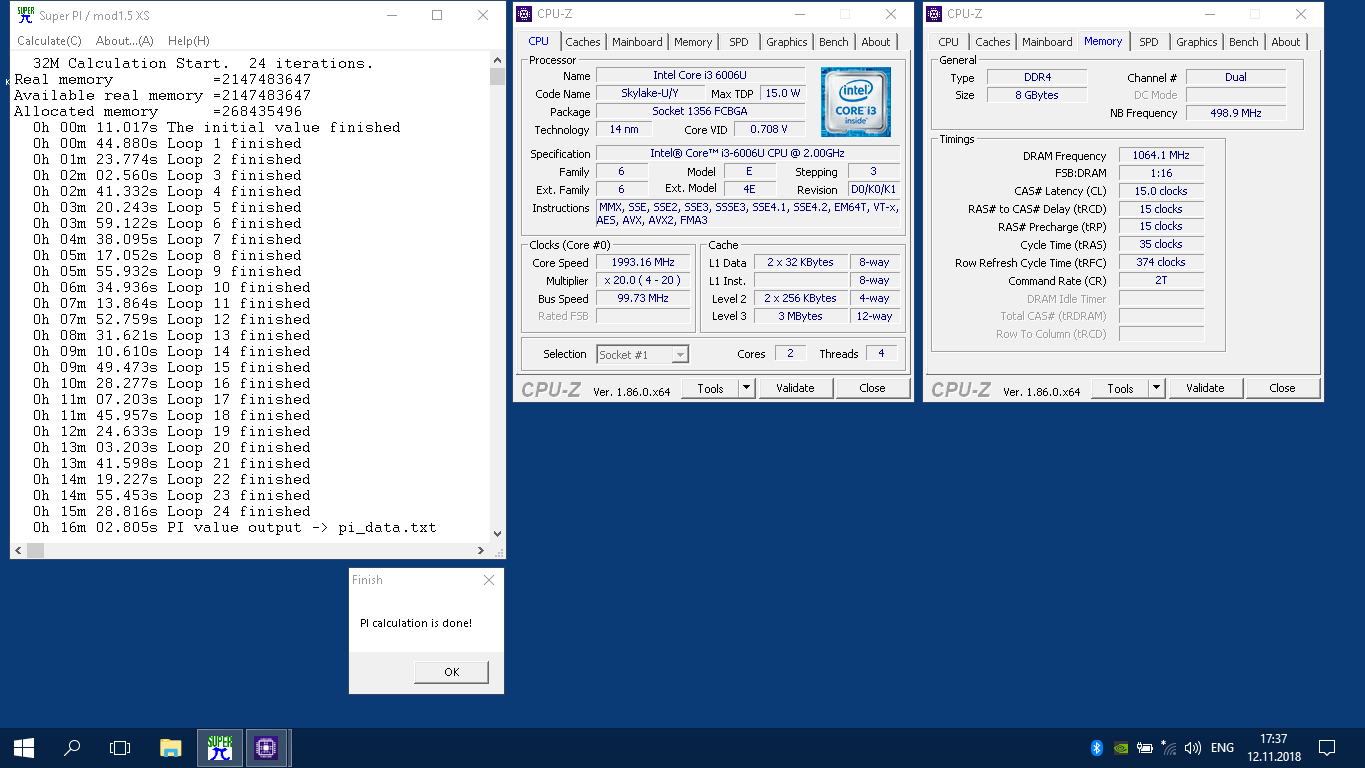Expand Tools dropdown arrow in left CPU-Z window

coord(746,388)
